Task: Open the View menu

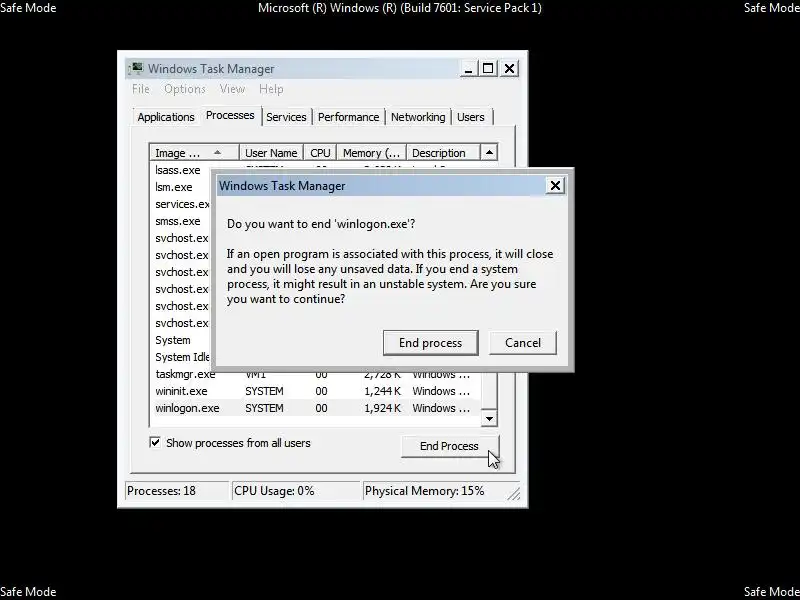Action: pos(232,89)
